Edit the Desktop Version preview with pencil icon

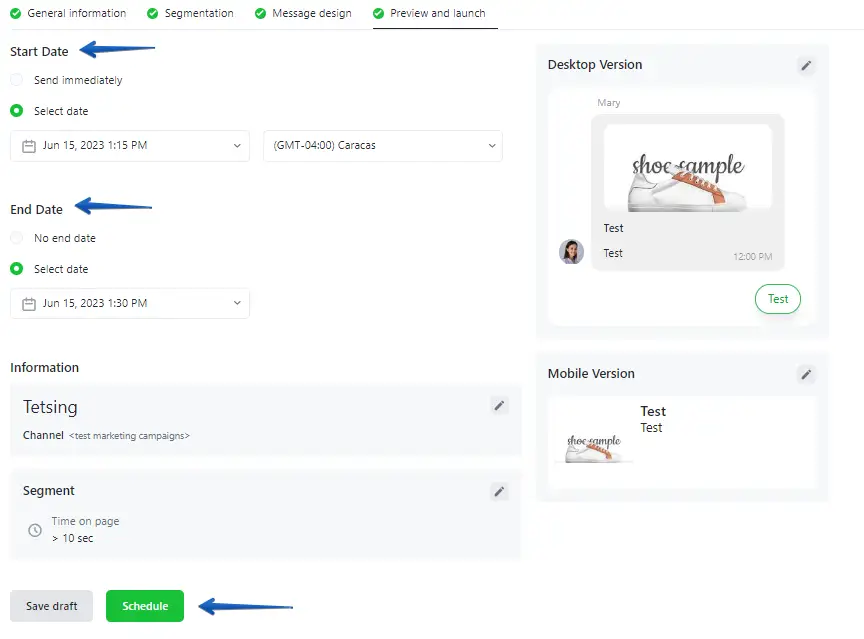tap(806, 66)
